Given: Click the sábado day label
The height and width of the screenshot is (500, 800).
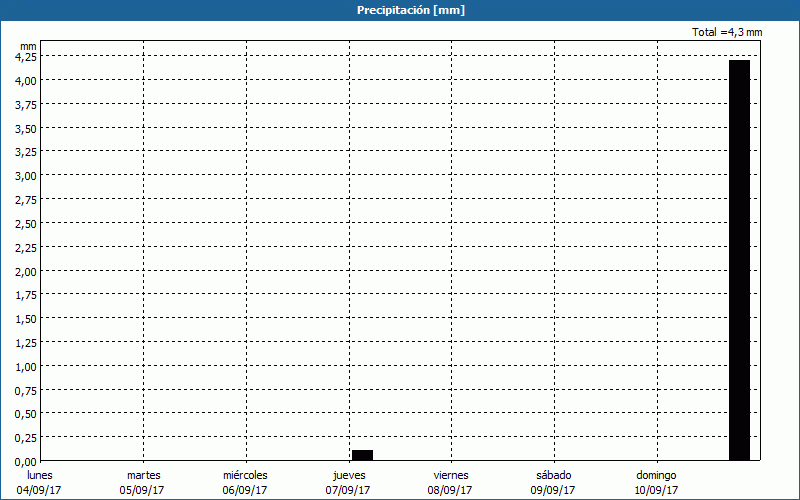Looking at the screenshot, I should 554,475.
